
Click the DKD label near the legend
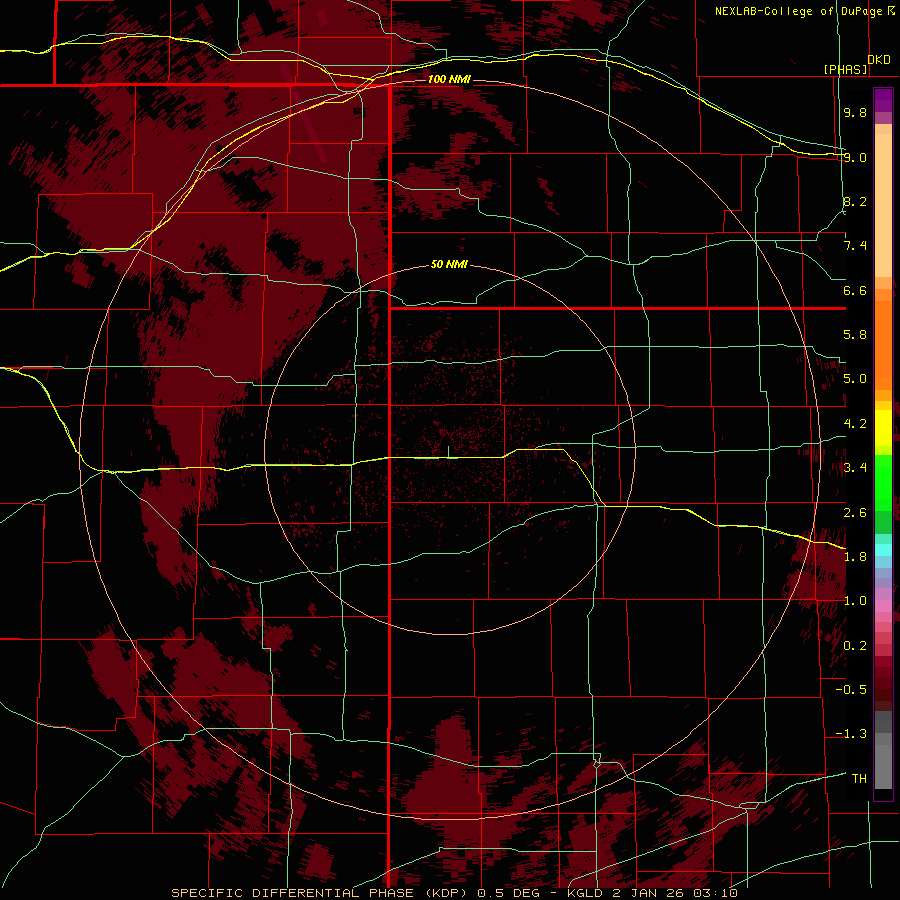[x=879, y=60]
